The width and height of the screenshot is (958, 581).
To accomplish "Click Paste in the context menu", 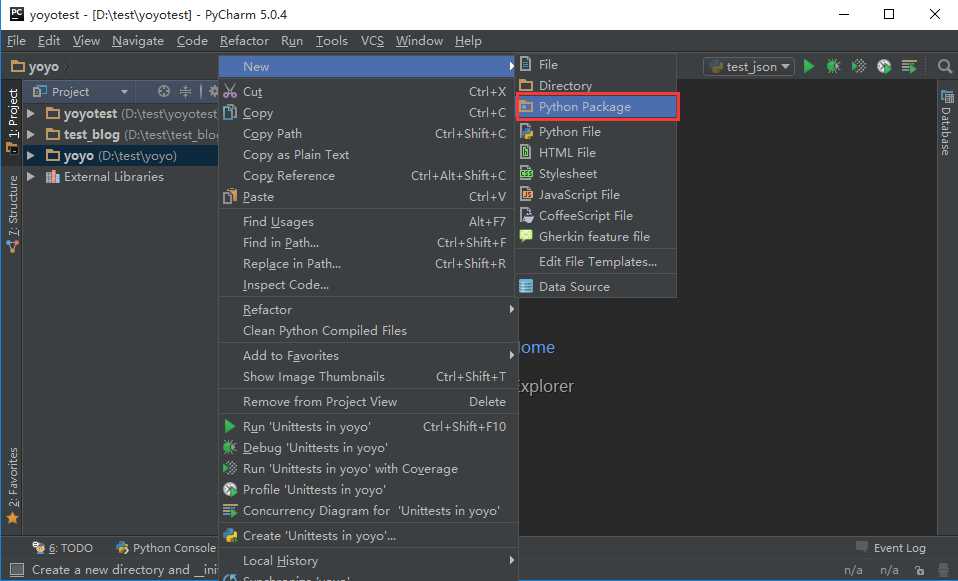I will coord(368,197).
